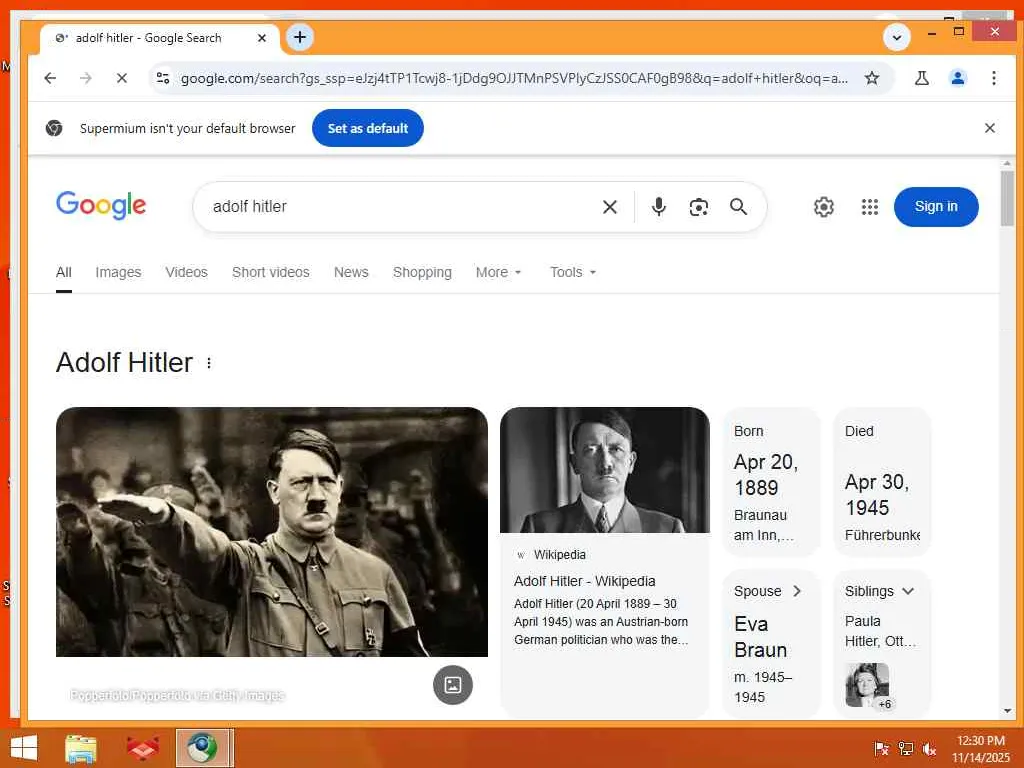Open Action Center flag in tray

[x=881, y=748]
